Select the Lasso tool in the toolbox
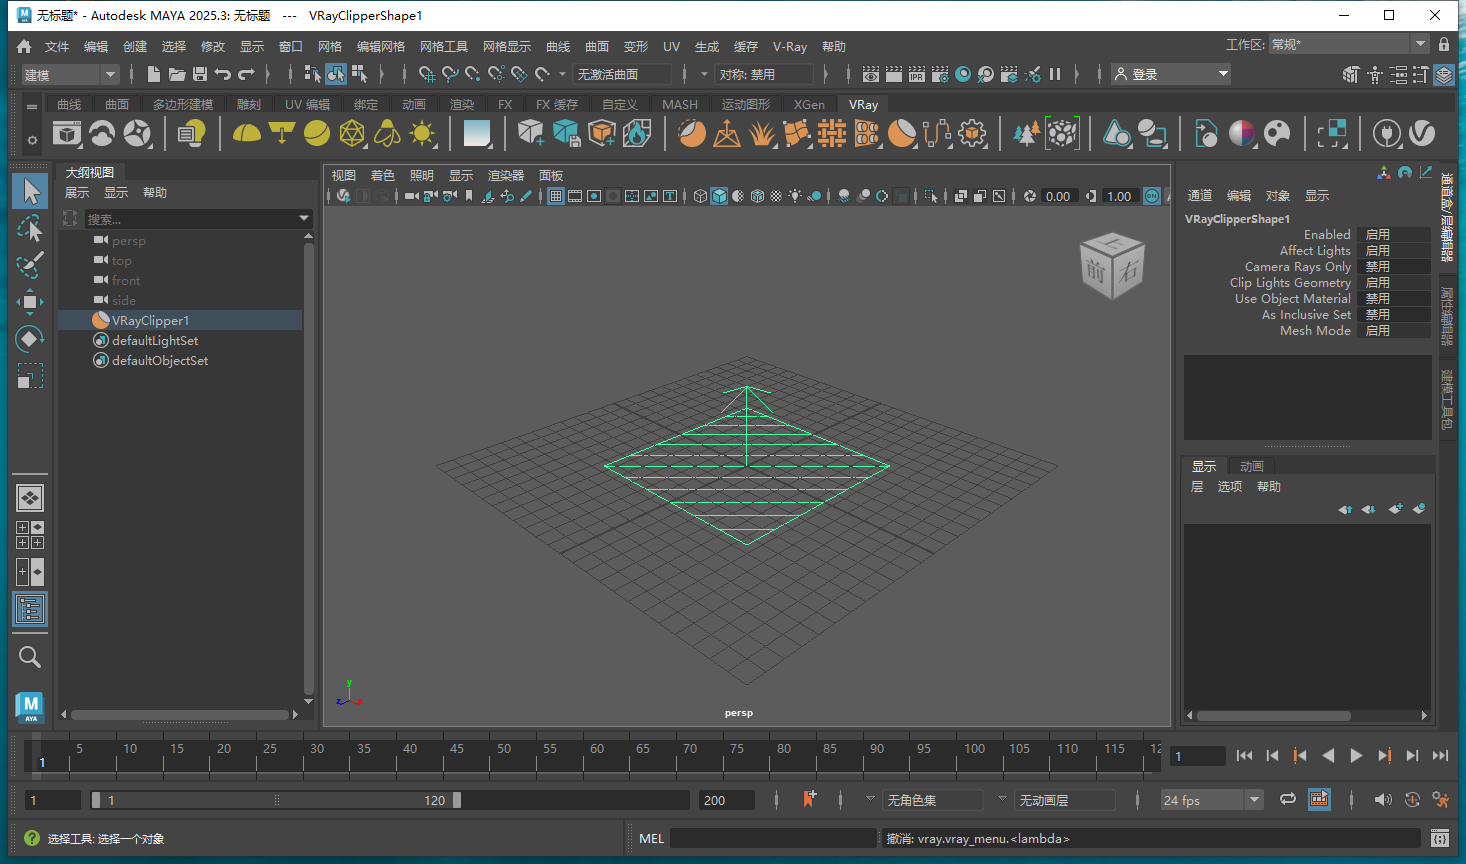This screenshot has width=1466, height=864. pyautogui.click(x=29, y=228)
